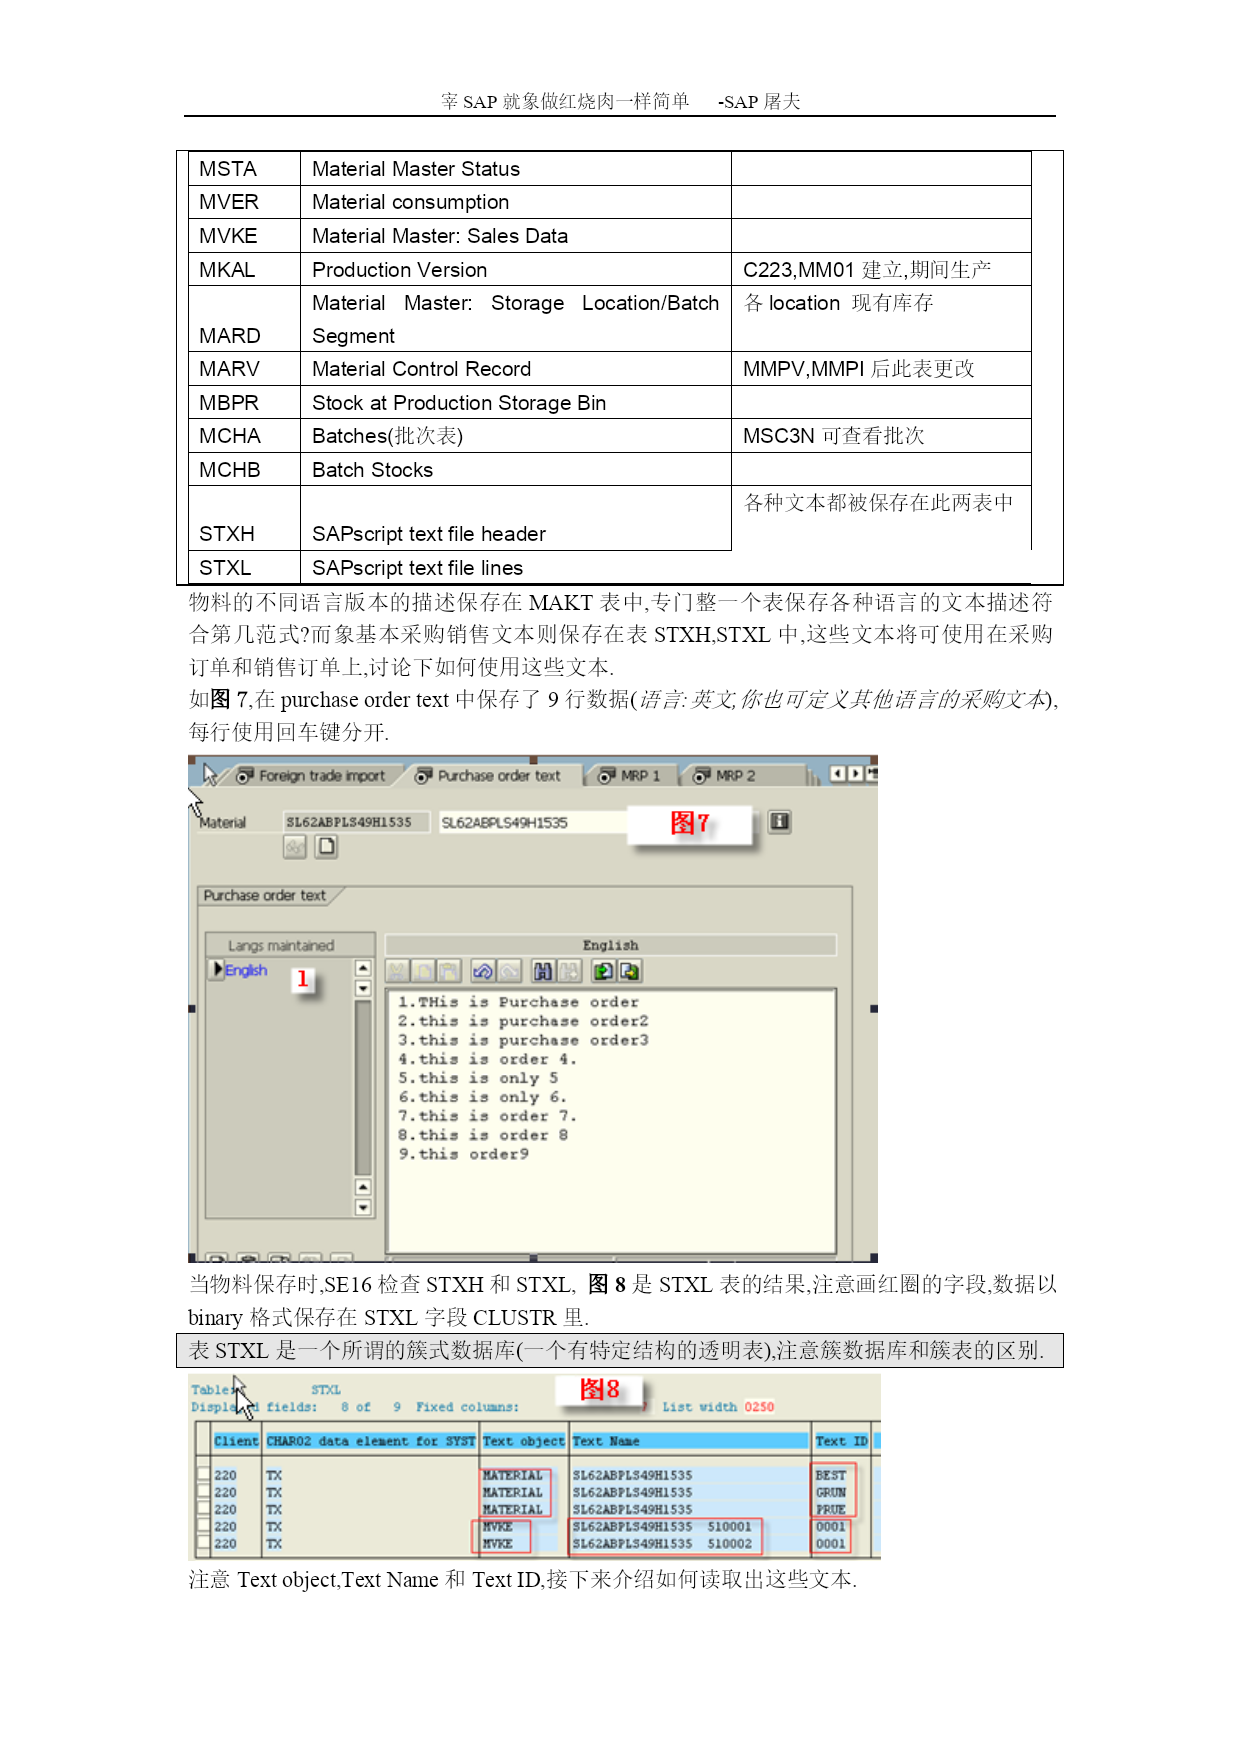Tick checkbox of the PRUE row

pos(204,1508)
